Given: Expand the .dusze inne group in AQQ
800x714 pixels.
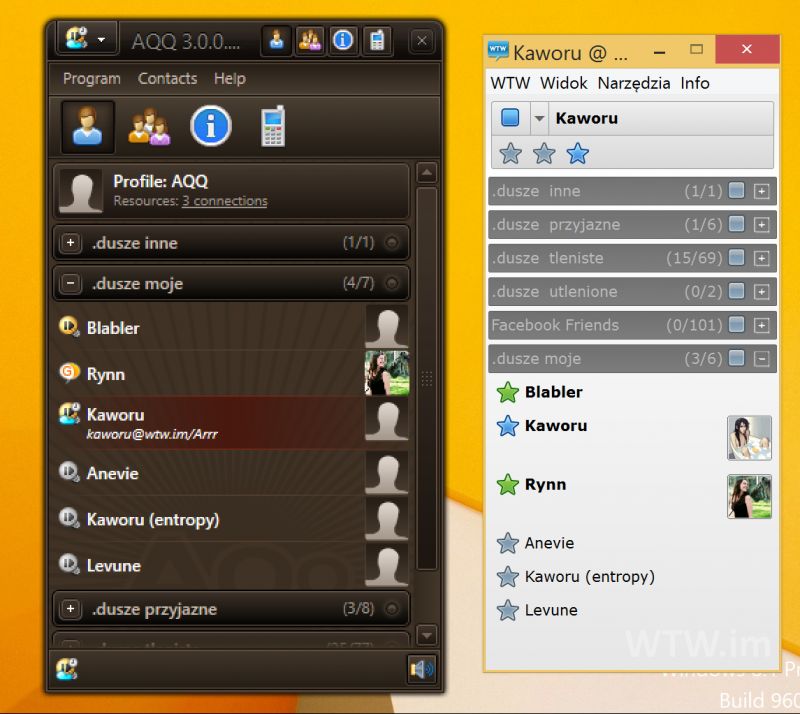Looking at the screenshot, I should pyautogui.click(x=70, y=242).
